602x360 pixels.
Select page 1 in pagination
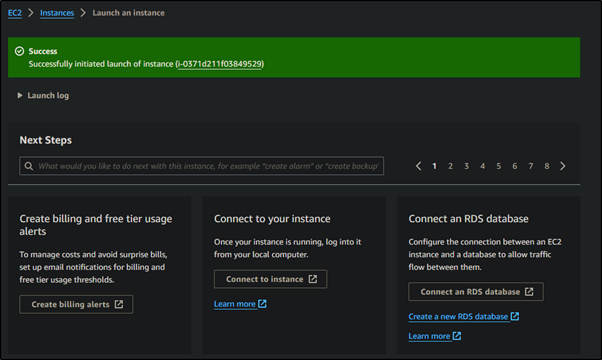click(x=434, y=166)
